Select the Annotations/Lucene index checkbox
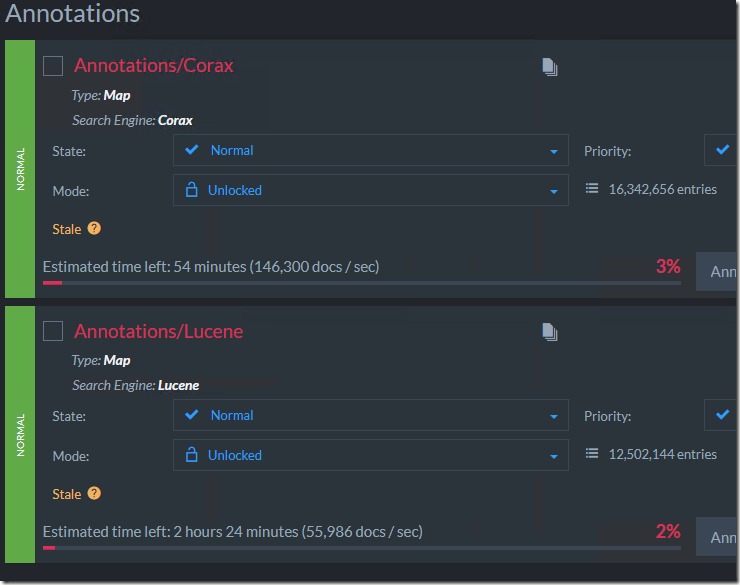 tap(53, 331)
